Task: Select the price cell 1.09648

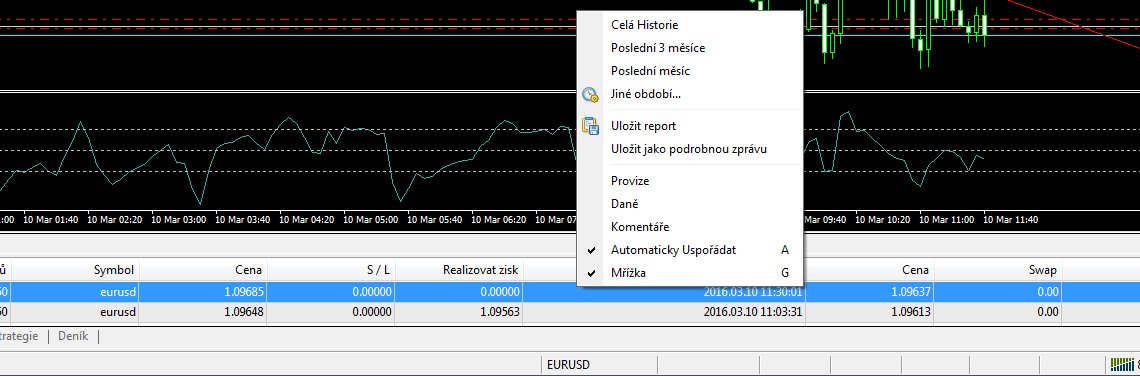Action: (x=244, y=312)
